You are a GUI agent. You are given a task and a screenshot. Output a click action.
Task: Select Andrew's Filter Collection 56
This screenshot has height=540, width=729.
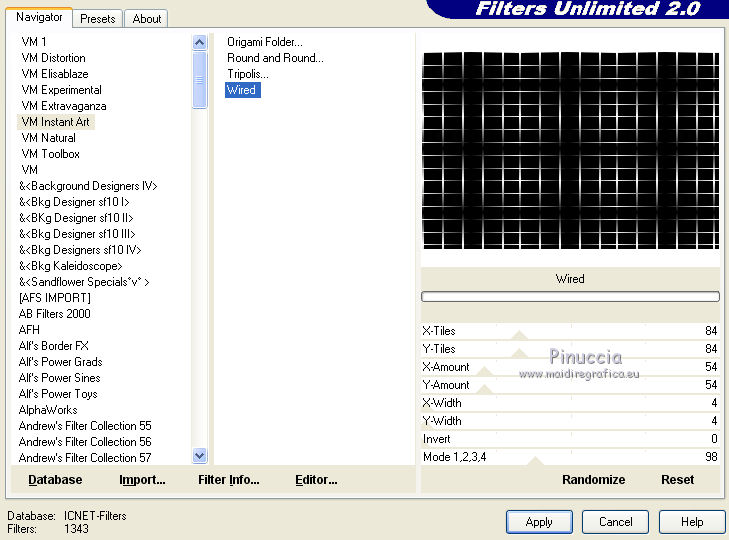(x=85, y=442)
